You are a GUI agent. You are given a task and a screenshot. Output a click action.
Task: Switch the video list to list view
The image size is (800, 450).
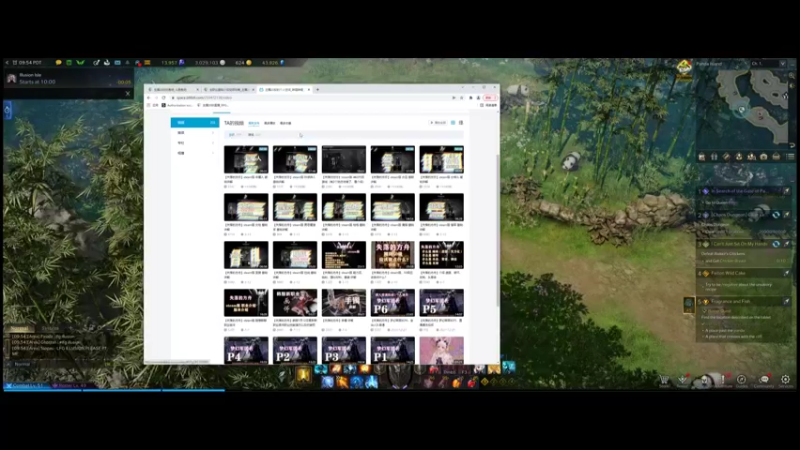461,123
